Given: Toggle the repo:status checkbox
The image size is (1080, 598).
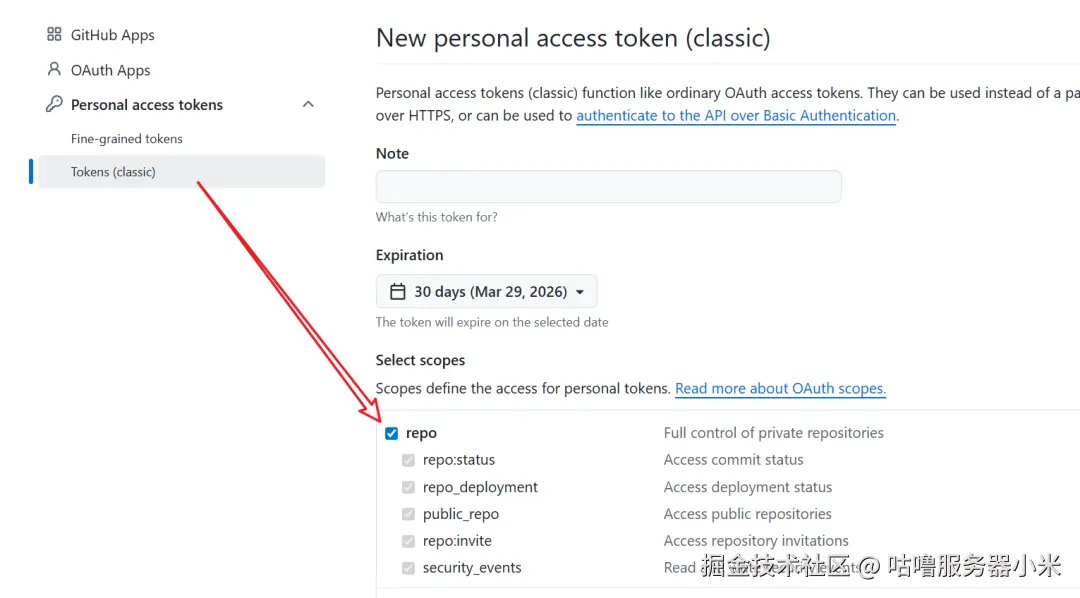Looking at the screenshot, I should 408,460.
